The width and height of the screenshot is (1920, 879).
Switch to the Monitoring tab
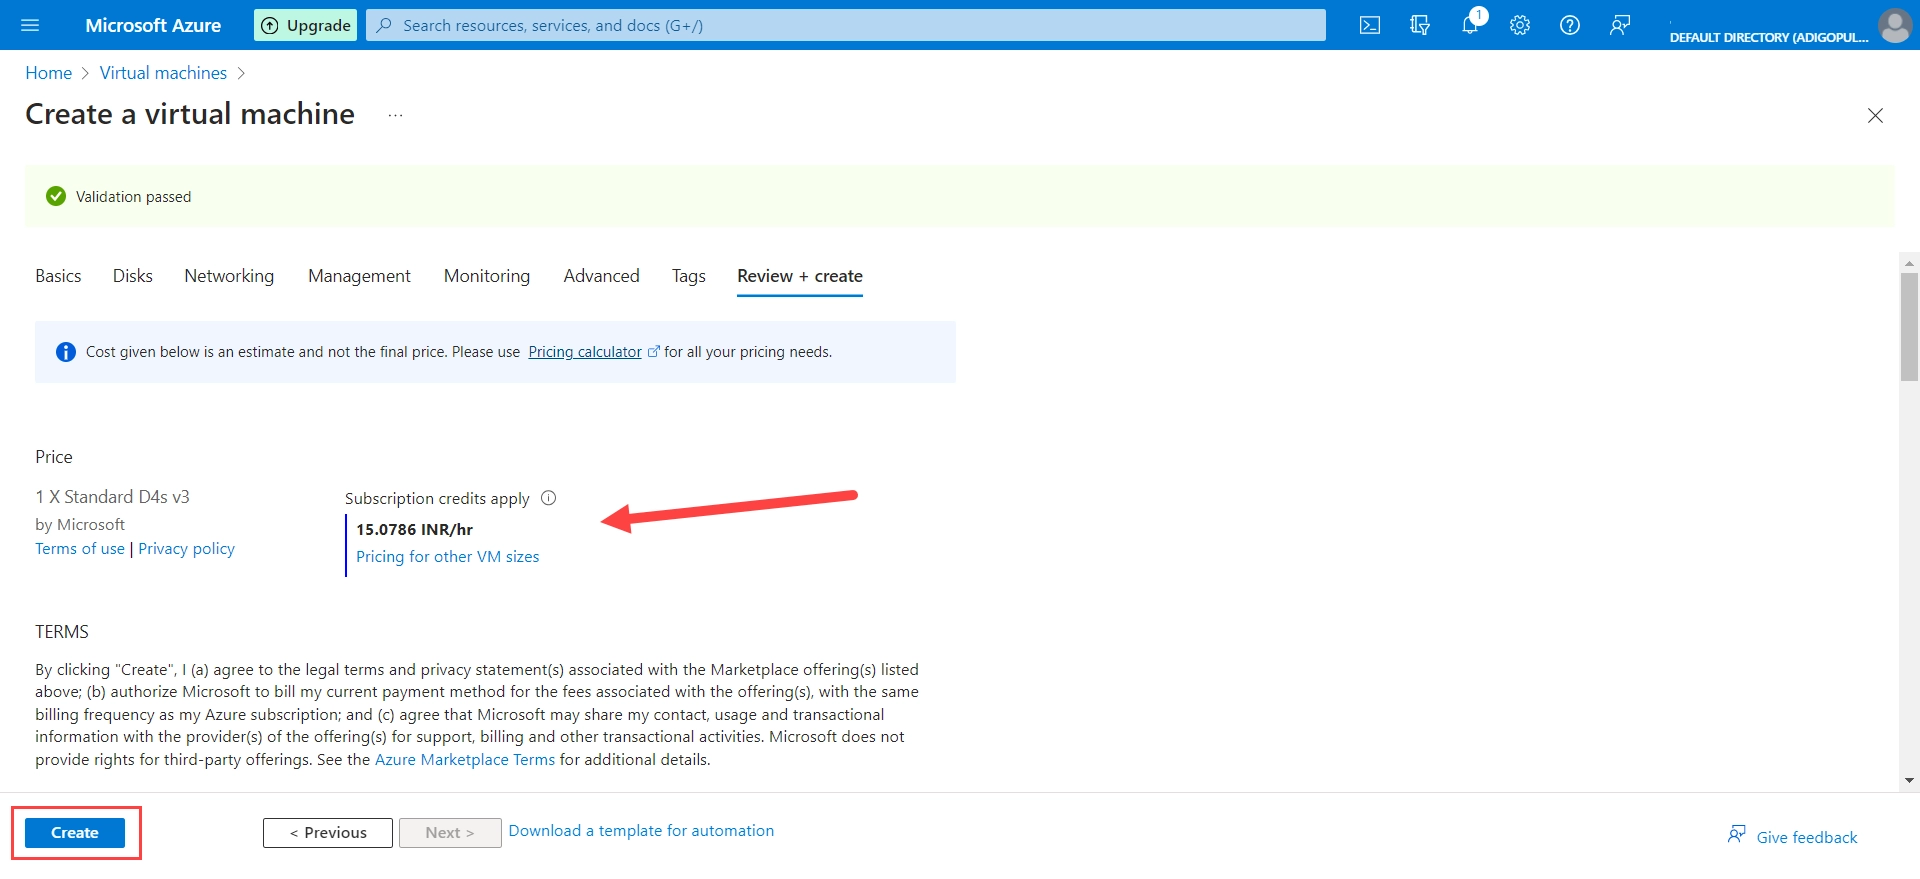(x=487, y=276)
